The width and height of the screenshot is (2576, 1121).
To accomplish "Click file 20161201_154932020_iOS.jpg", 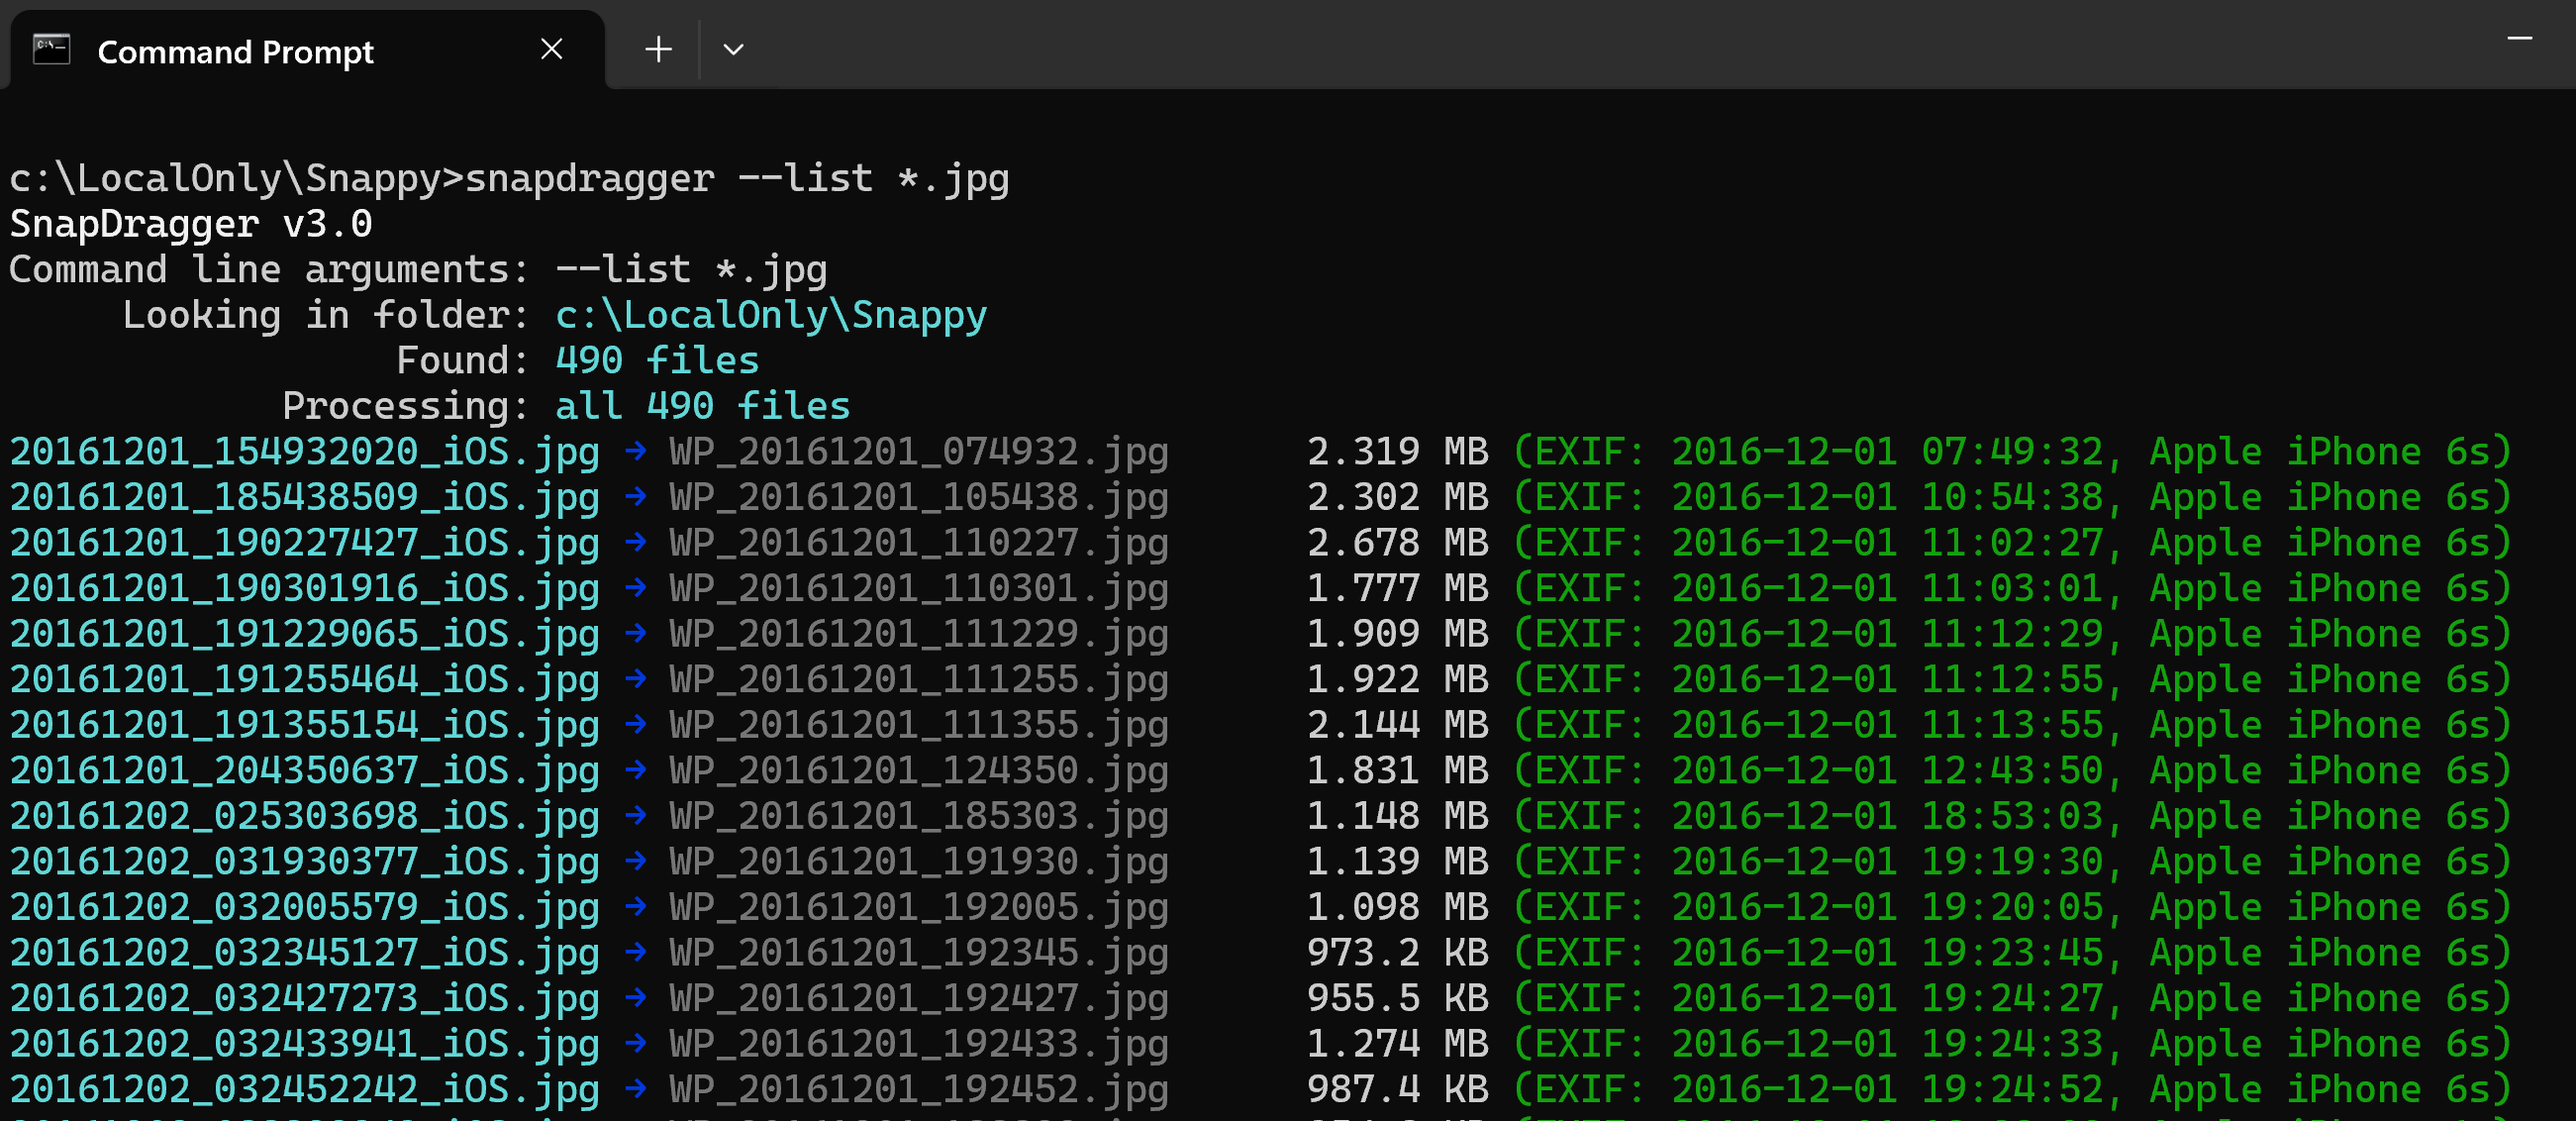I will point(305,452).
